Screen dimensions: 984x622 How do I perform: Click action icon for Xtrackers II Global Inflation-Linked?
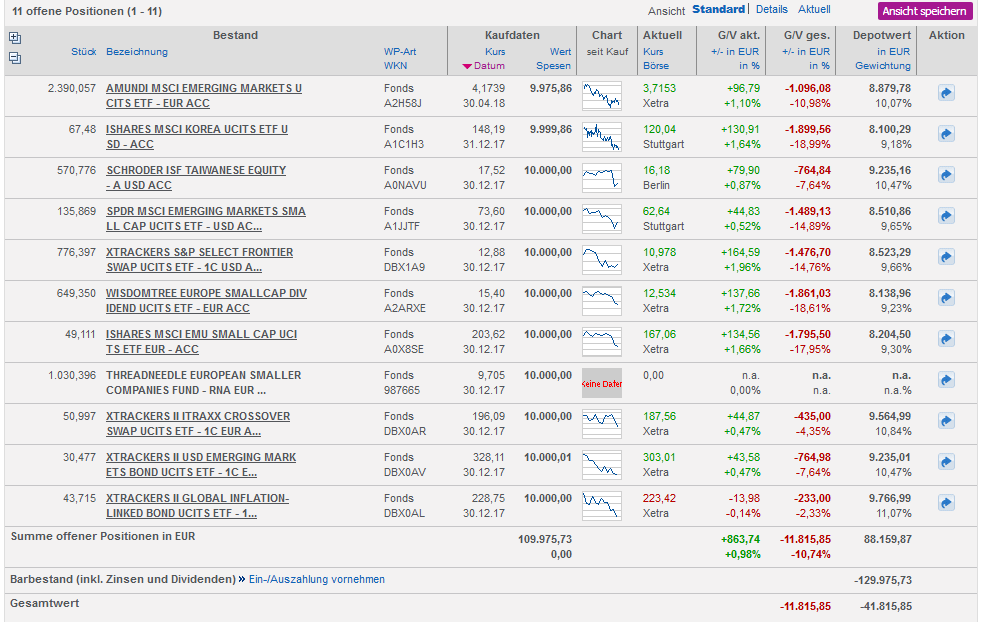pos(946,503)
